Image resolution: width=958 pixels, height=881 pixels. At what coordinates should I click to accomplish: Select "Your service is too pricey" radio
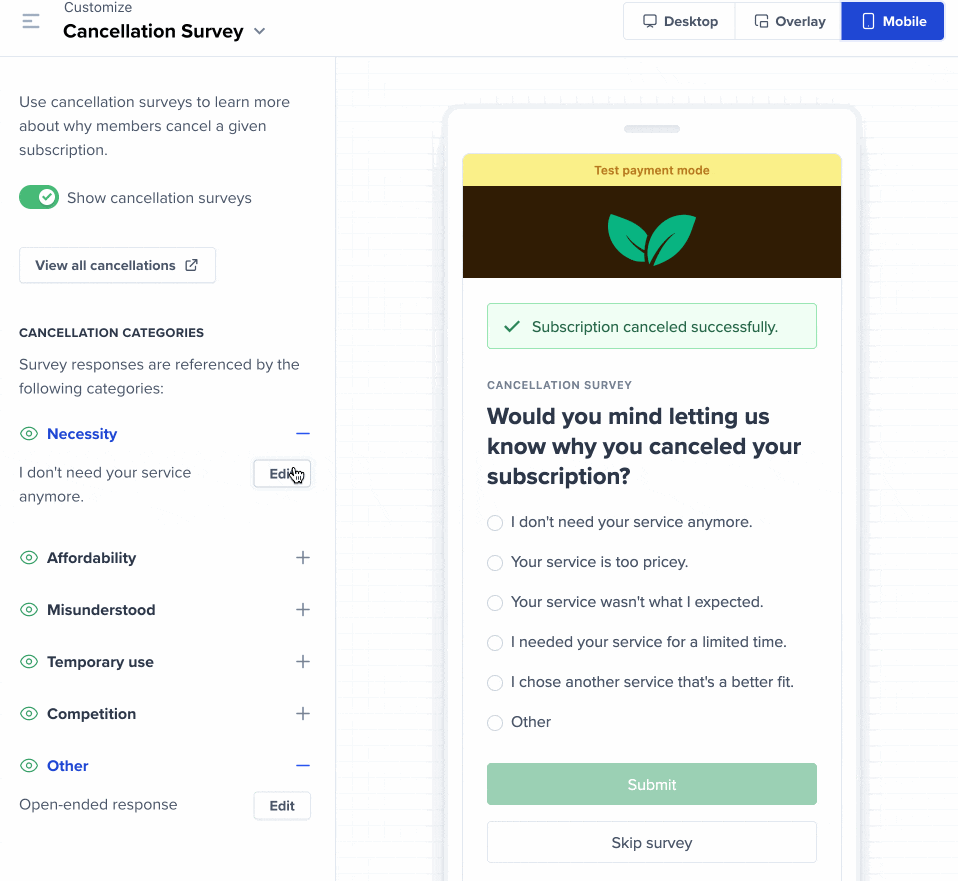(495, 563)
